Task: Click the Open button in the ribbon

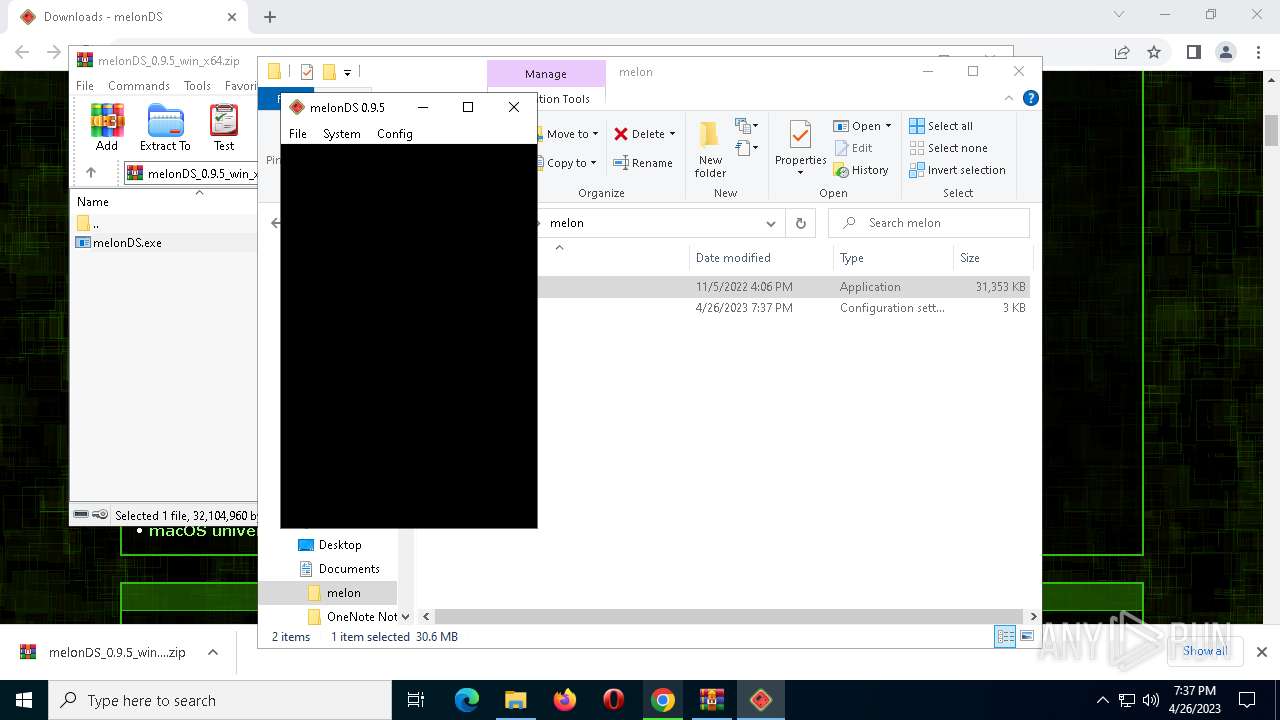Action: (857, 126)
